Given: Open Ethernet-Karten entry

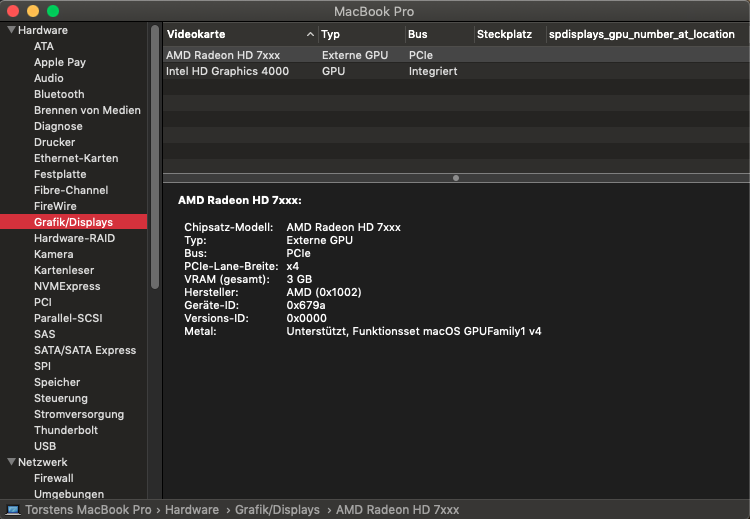Looking at the screenshot, I should click(x=76, y=158).
